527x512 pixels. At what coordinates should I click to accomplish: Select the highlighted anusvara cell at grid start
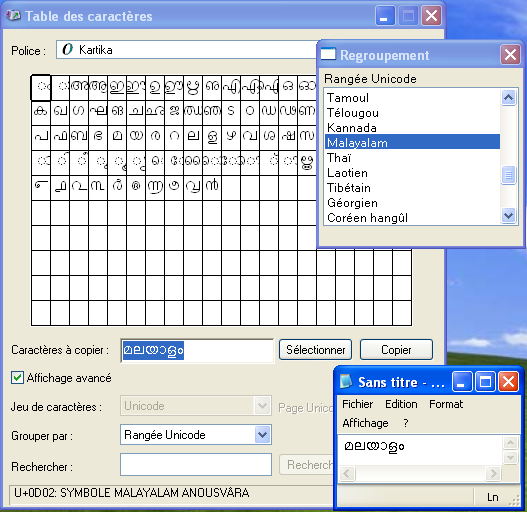pyautogui.click(x=41, y=88)
